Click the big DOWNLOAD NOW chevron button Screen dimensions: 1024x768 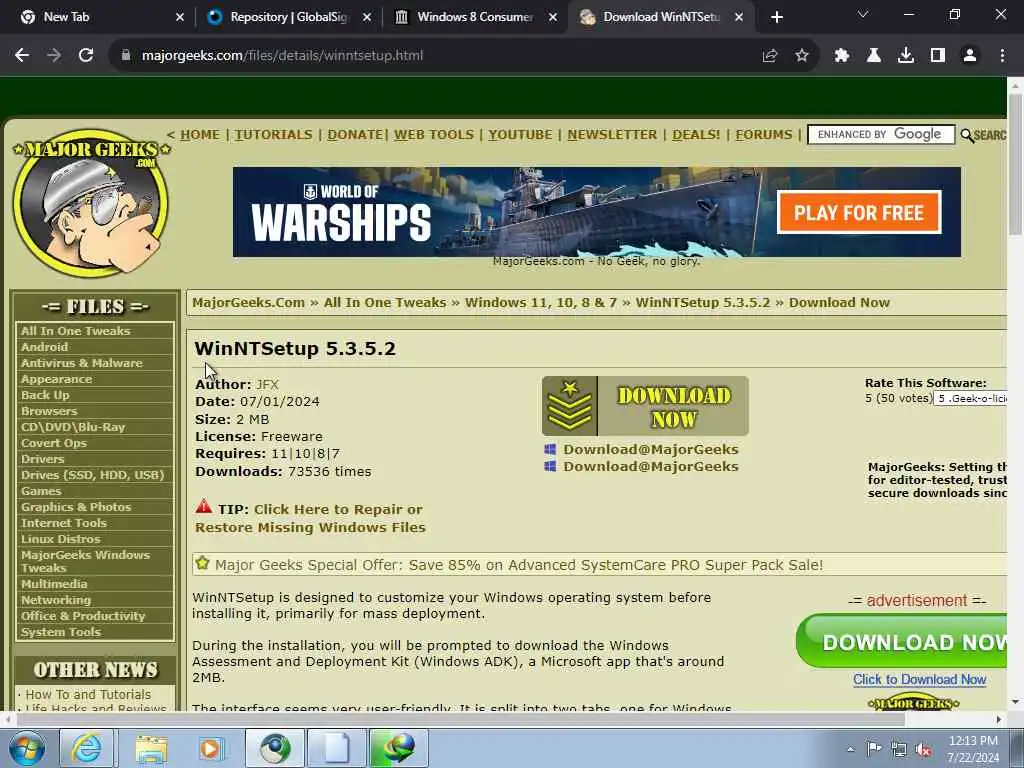[645, 406]
